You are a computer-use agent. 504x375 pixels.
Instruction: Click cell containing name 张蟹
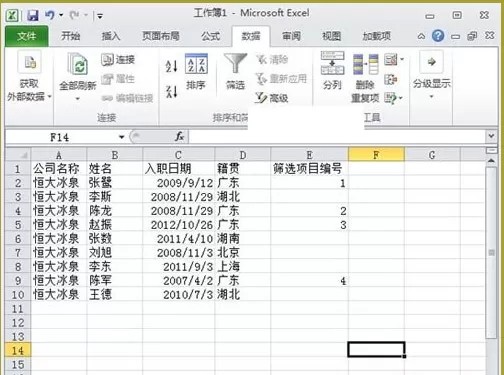[x=115, y=183]
